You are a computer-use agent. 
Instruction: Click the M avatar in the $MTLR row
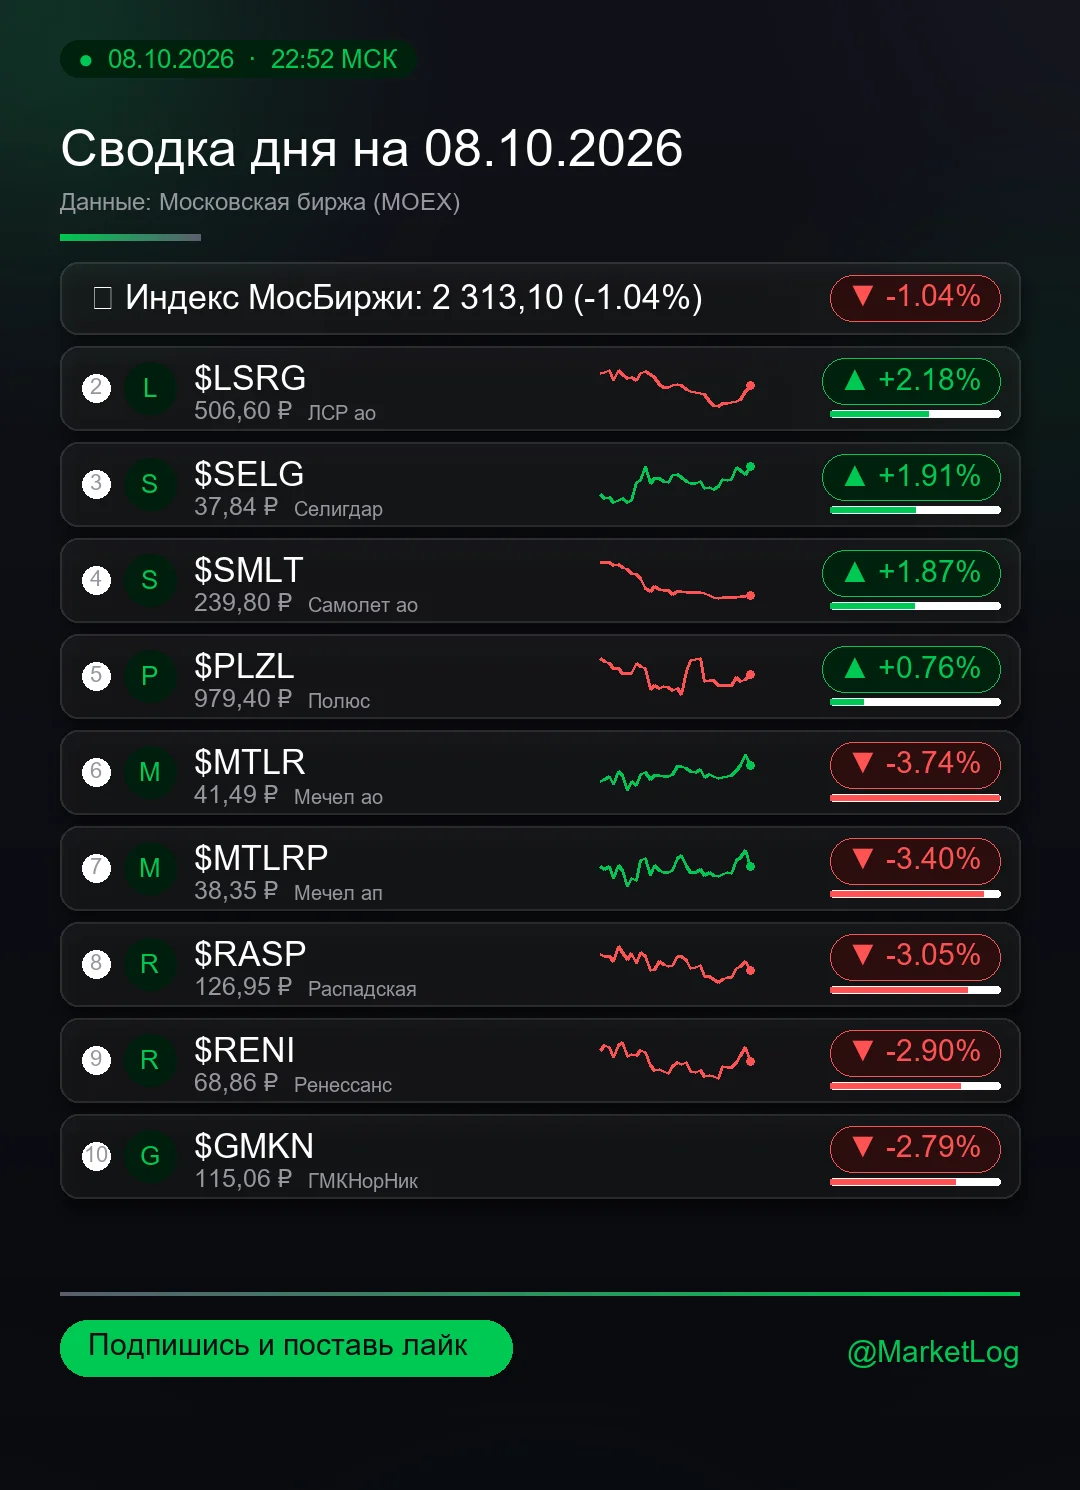(x=149, y=772)
